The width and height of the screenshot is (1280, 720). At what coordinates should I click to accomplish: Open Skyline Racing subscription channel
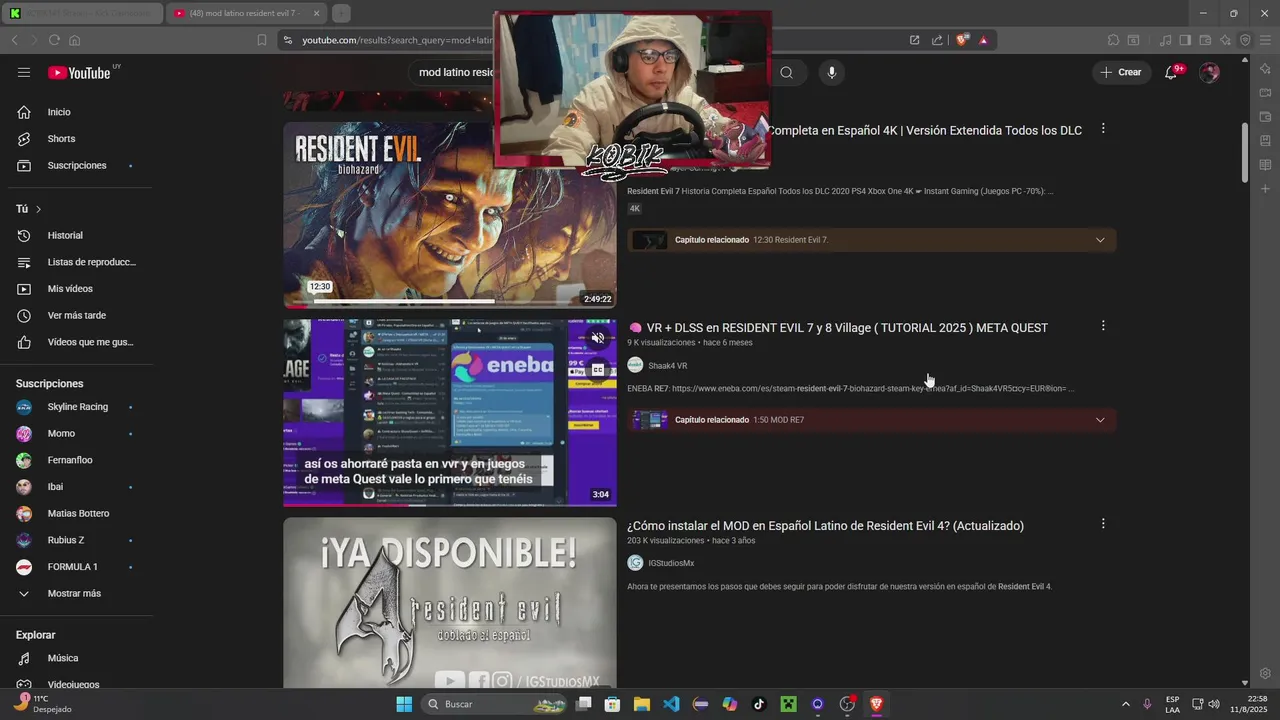point(76,407)
